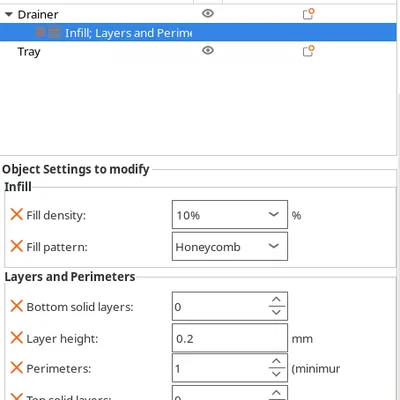400x400 pixels.
Task: Select the Drainer object row
Action: pos(198,14)
